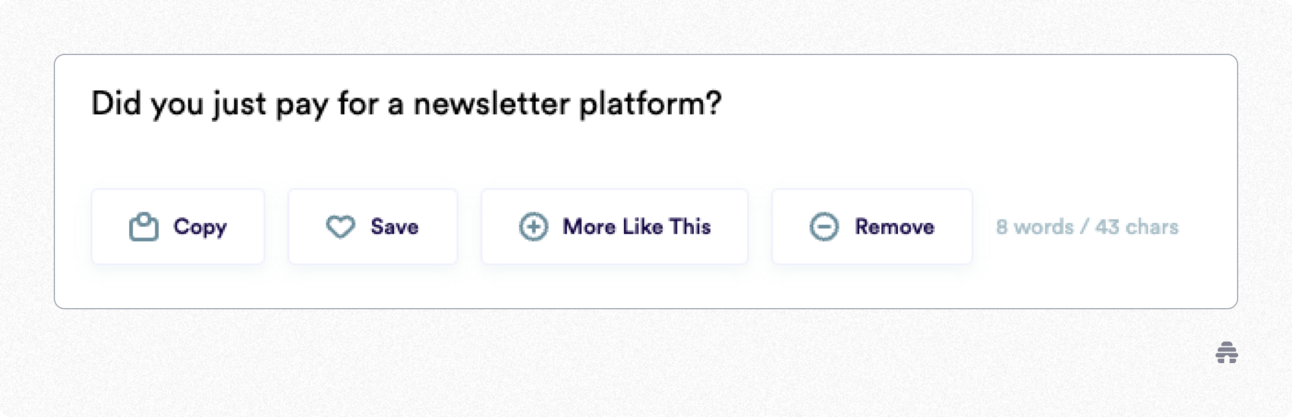Click the minus circle icon
This screenshot has height=417, width=1292.
824,228
